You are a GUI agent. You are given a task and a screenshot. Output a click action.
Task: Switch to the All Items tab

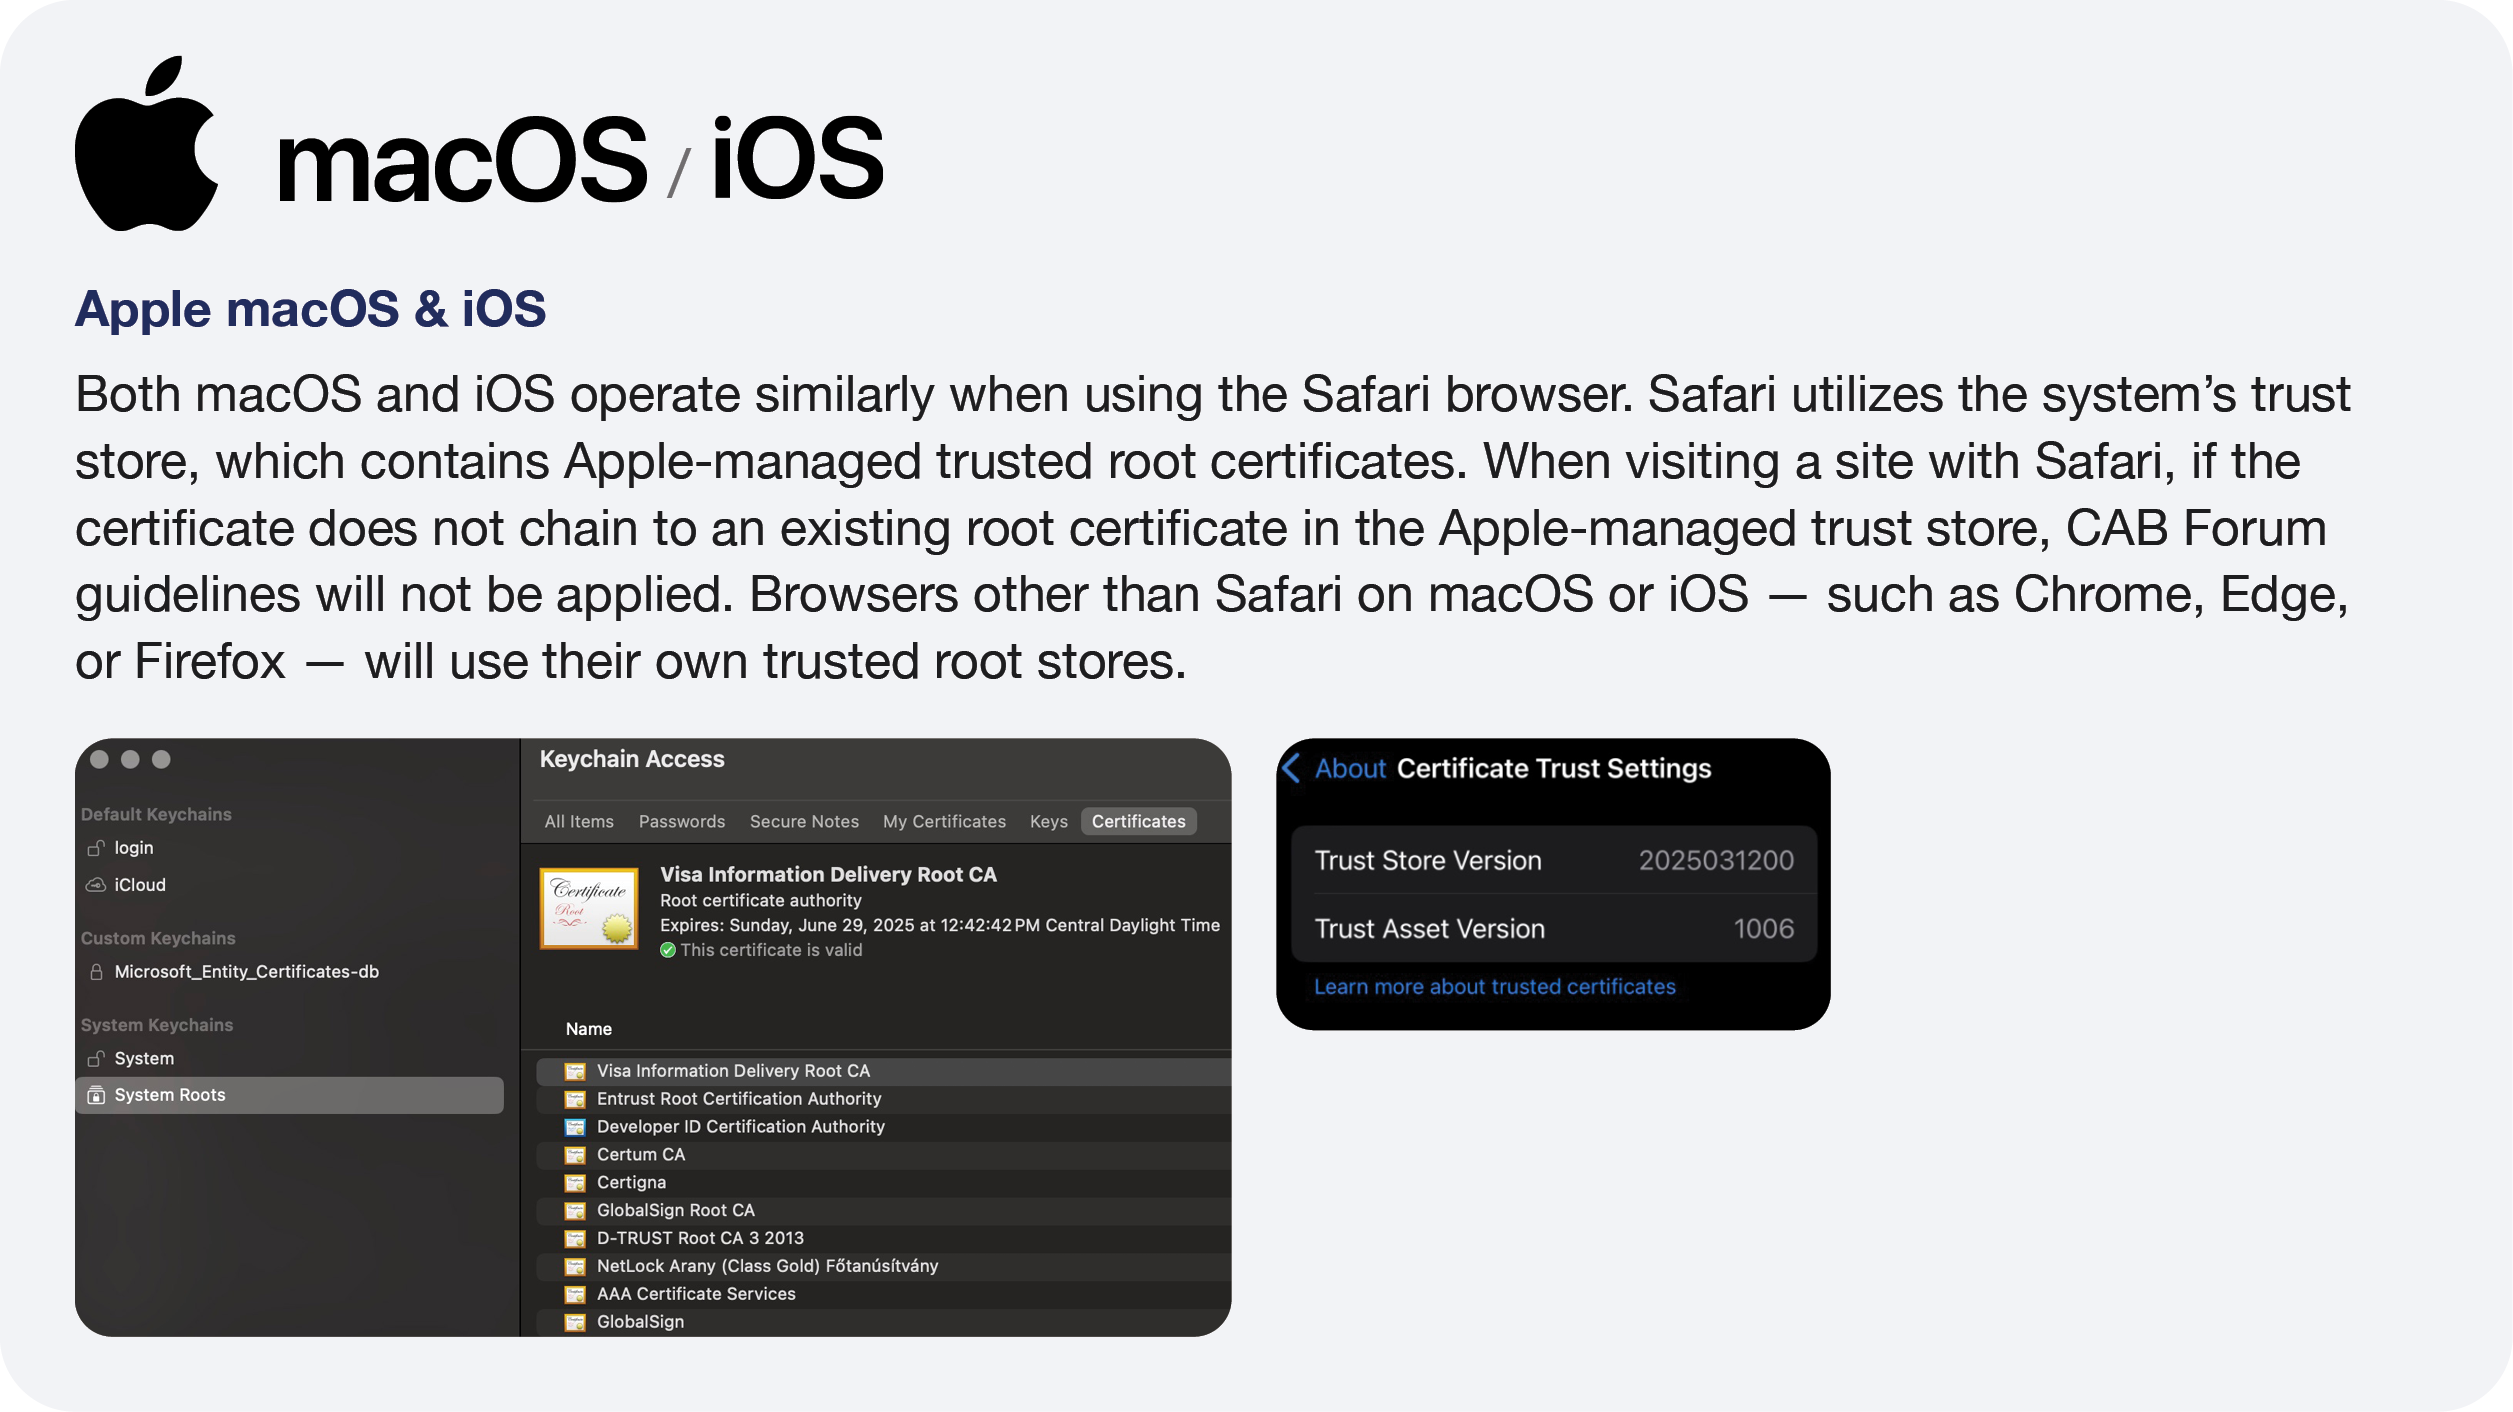[x=579, y=822]
